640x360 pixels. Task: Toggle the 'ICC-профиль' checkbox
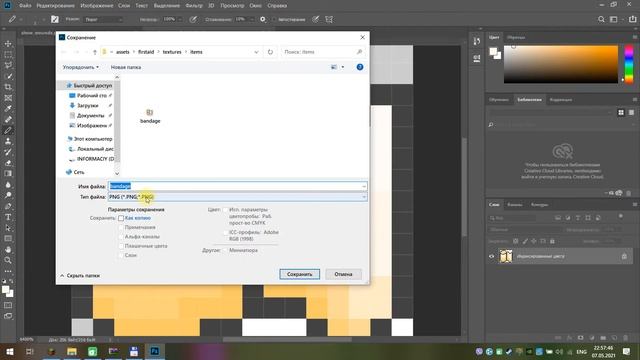coord(225,232)
